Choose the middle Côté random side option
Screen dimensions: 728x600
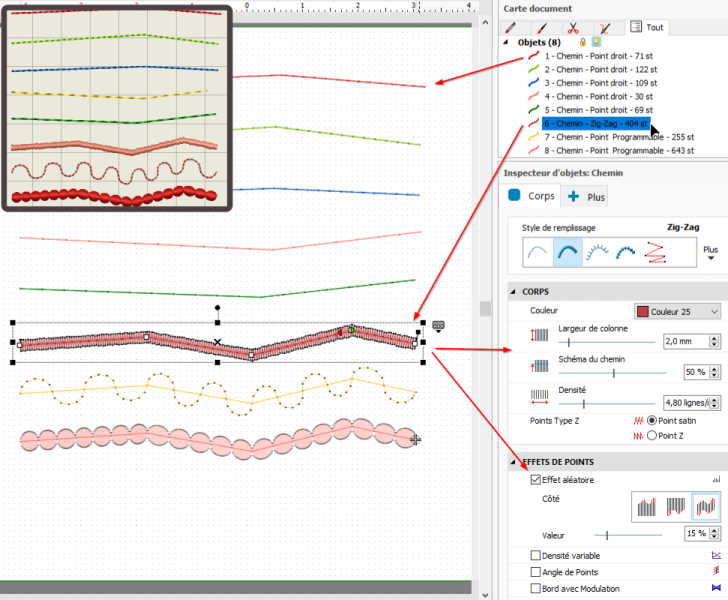point(676,507)
